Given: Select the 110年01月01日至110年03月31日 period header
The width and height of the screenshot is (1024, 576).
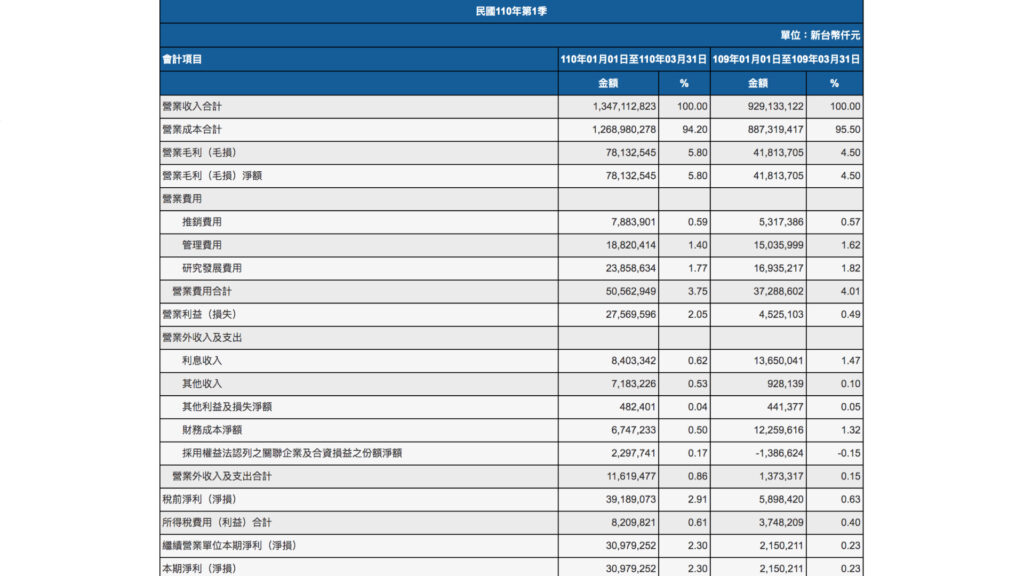Looking at the screenshot, I should [633, 59].
